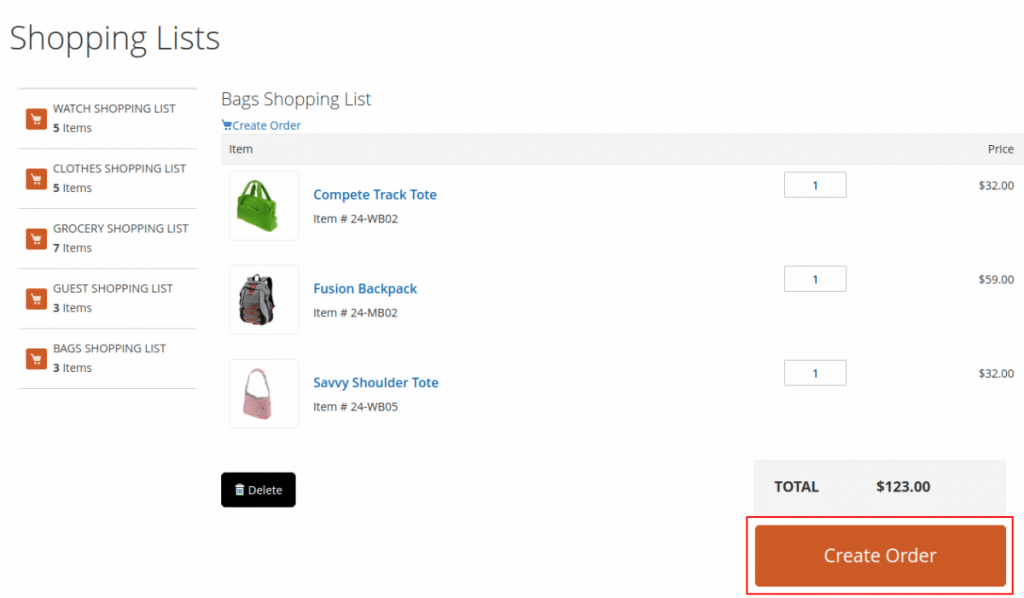This screenshot has width=1024, height=598.
Task: Click the pink Savvy Shoulder Tote thumbnail
Action: [264, 394]
